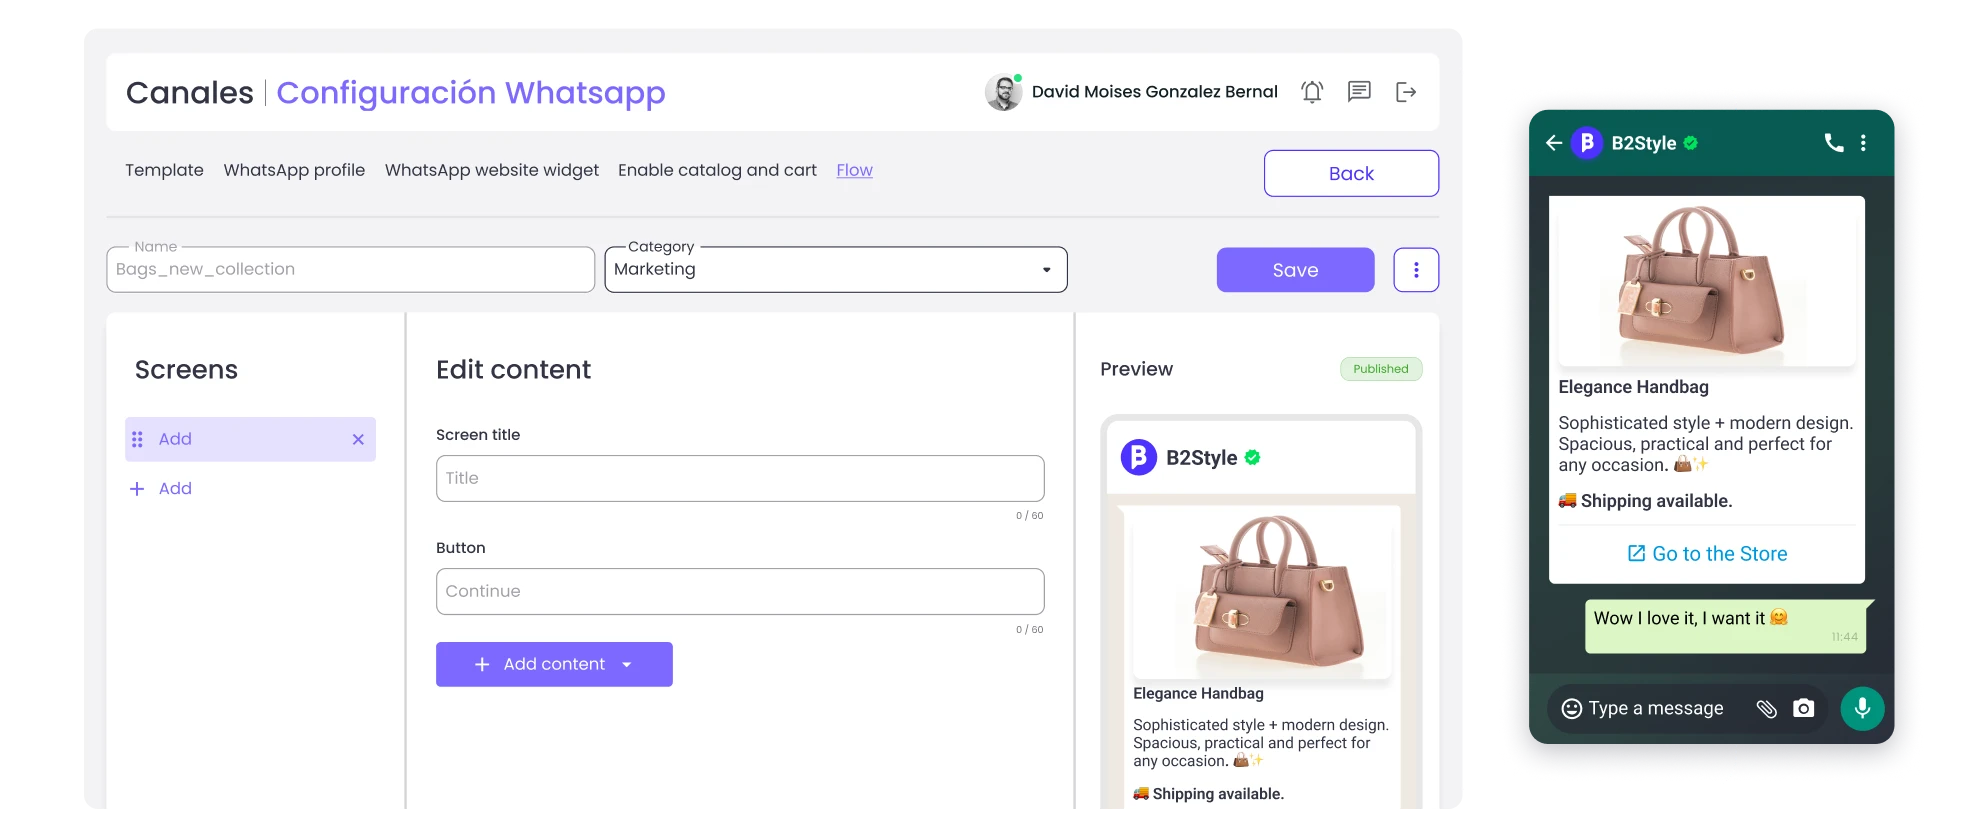Click the Back button
Image resolution: width=1980 pixels, height=836 pixels.
pos(1351,173)
